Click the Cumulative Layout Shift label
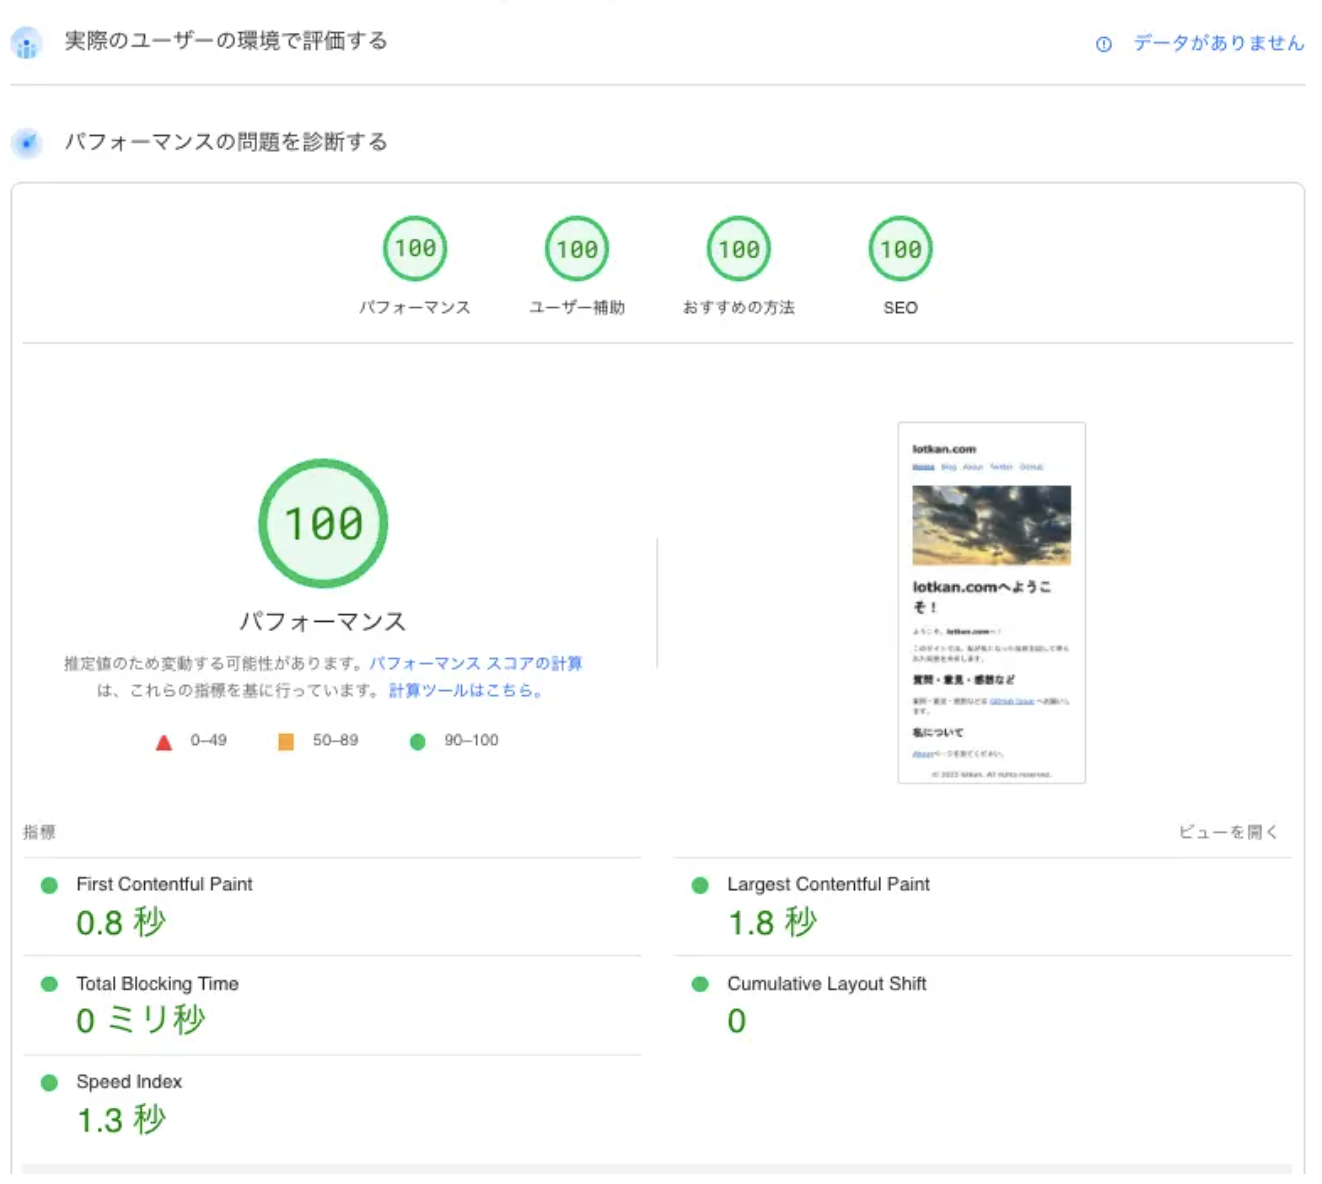 (x=827, y=983)
